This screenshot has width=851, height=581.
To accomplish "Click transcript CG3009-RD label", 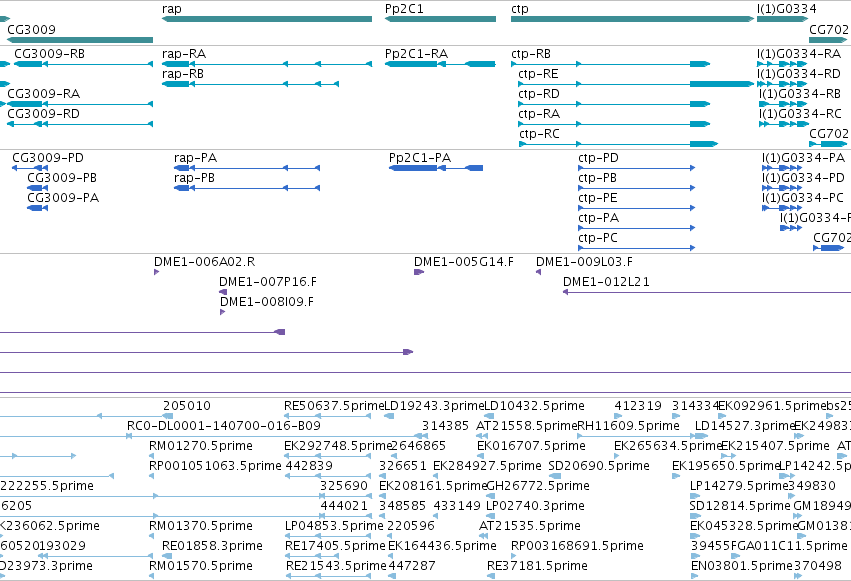I will 43,114.
